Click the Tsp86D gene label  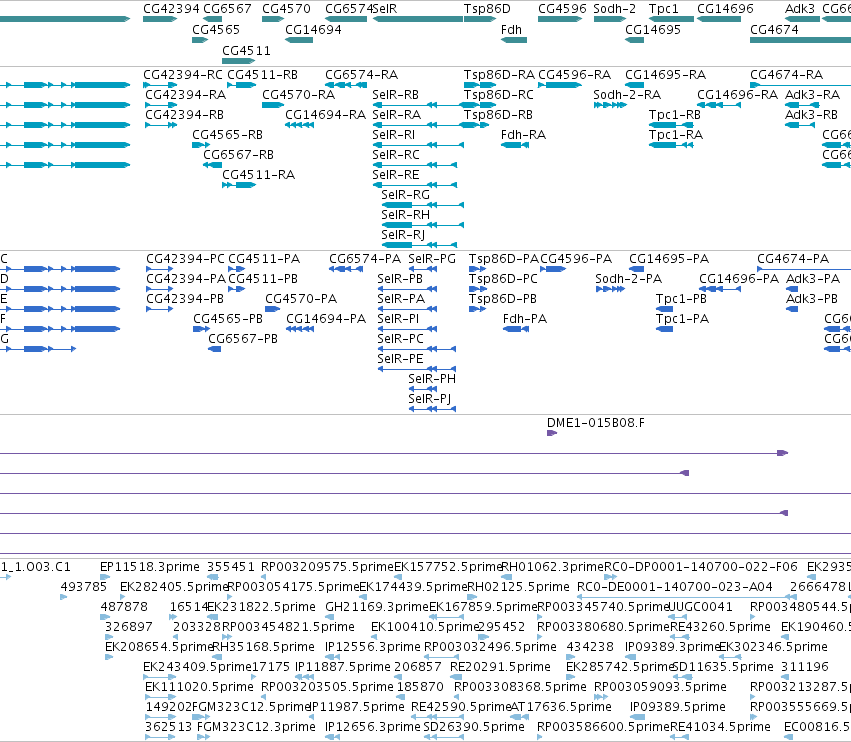487,9
